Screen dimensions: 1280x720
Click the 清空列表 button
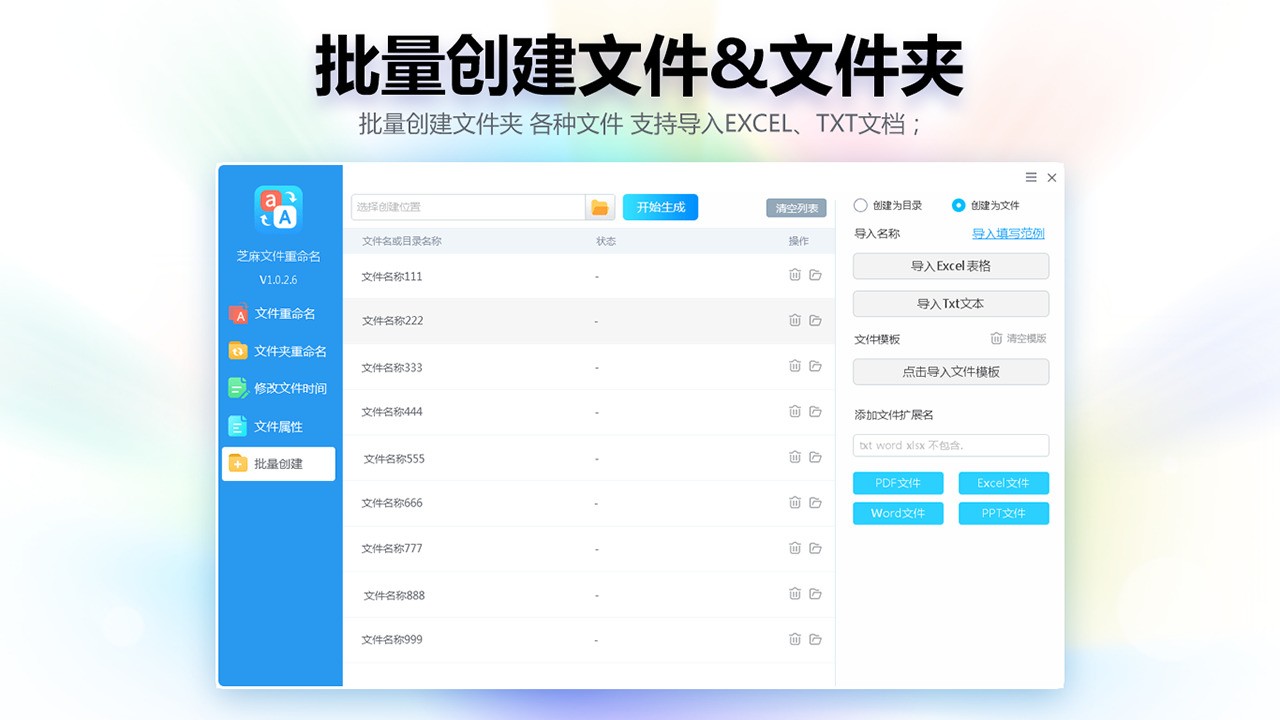point(796,207)
